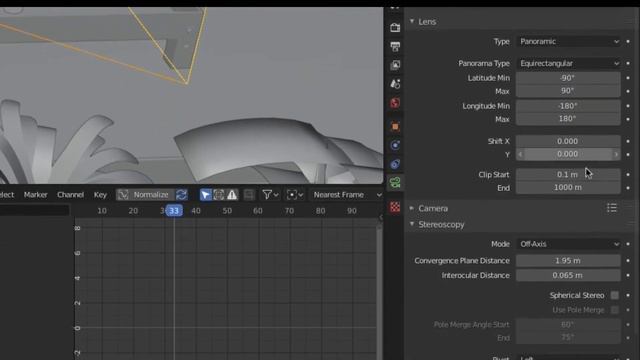Click animate dot next to Longitude Min
Viewport: 640px width, 360px height.
click(628, 106)
